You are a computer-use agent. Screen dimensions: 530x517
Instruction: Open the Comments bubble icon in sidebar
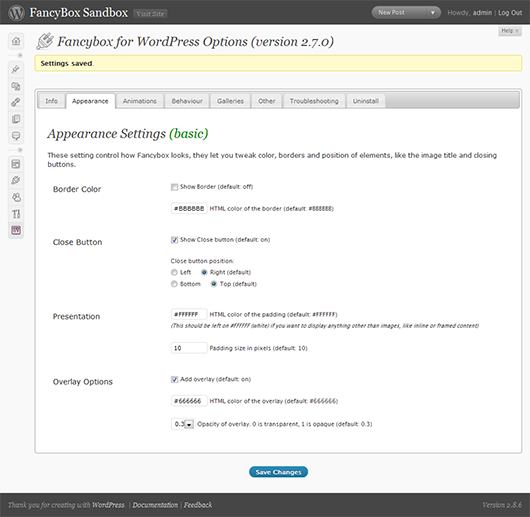pyautogui.click(x=16, y=136)
